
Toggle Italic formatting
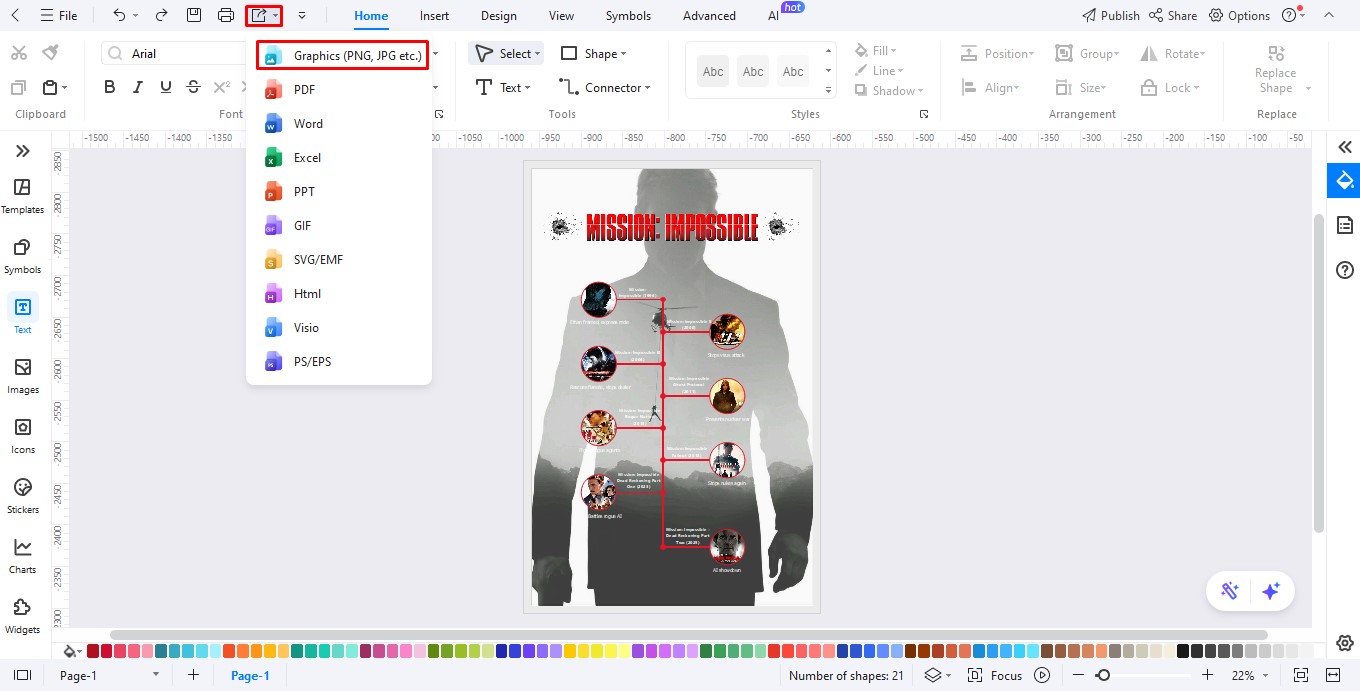[138, 88]
